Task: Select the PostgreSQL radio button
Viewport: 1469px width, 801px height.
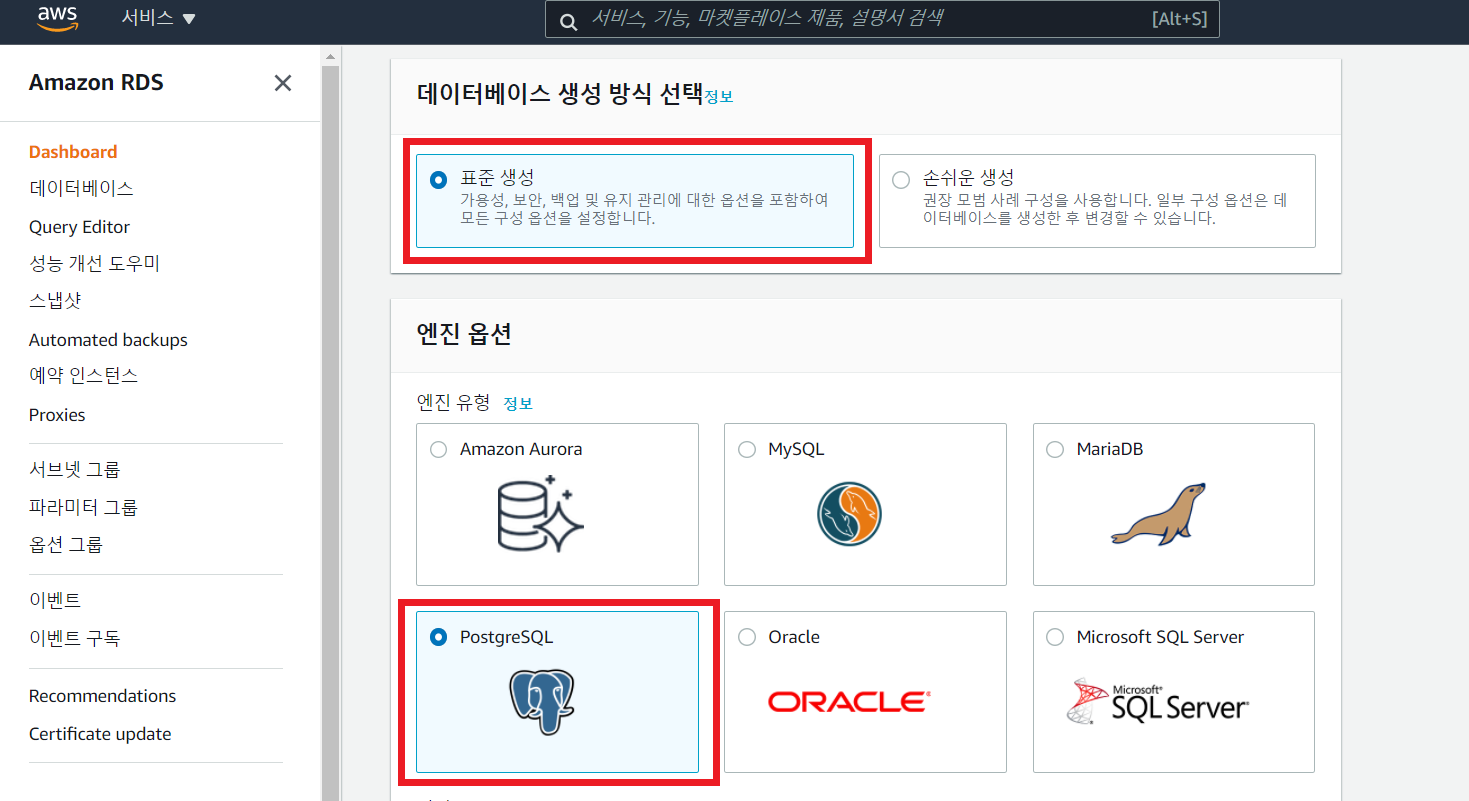Action: [438, 637]
